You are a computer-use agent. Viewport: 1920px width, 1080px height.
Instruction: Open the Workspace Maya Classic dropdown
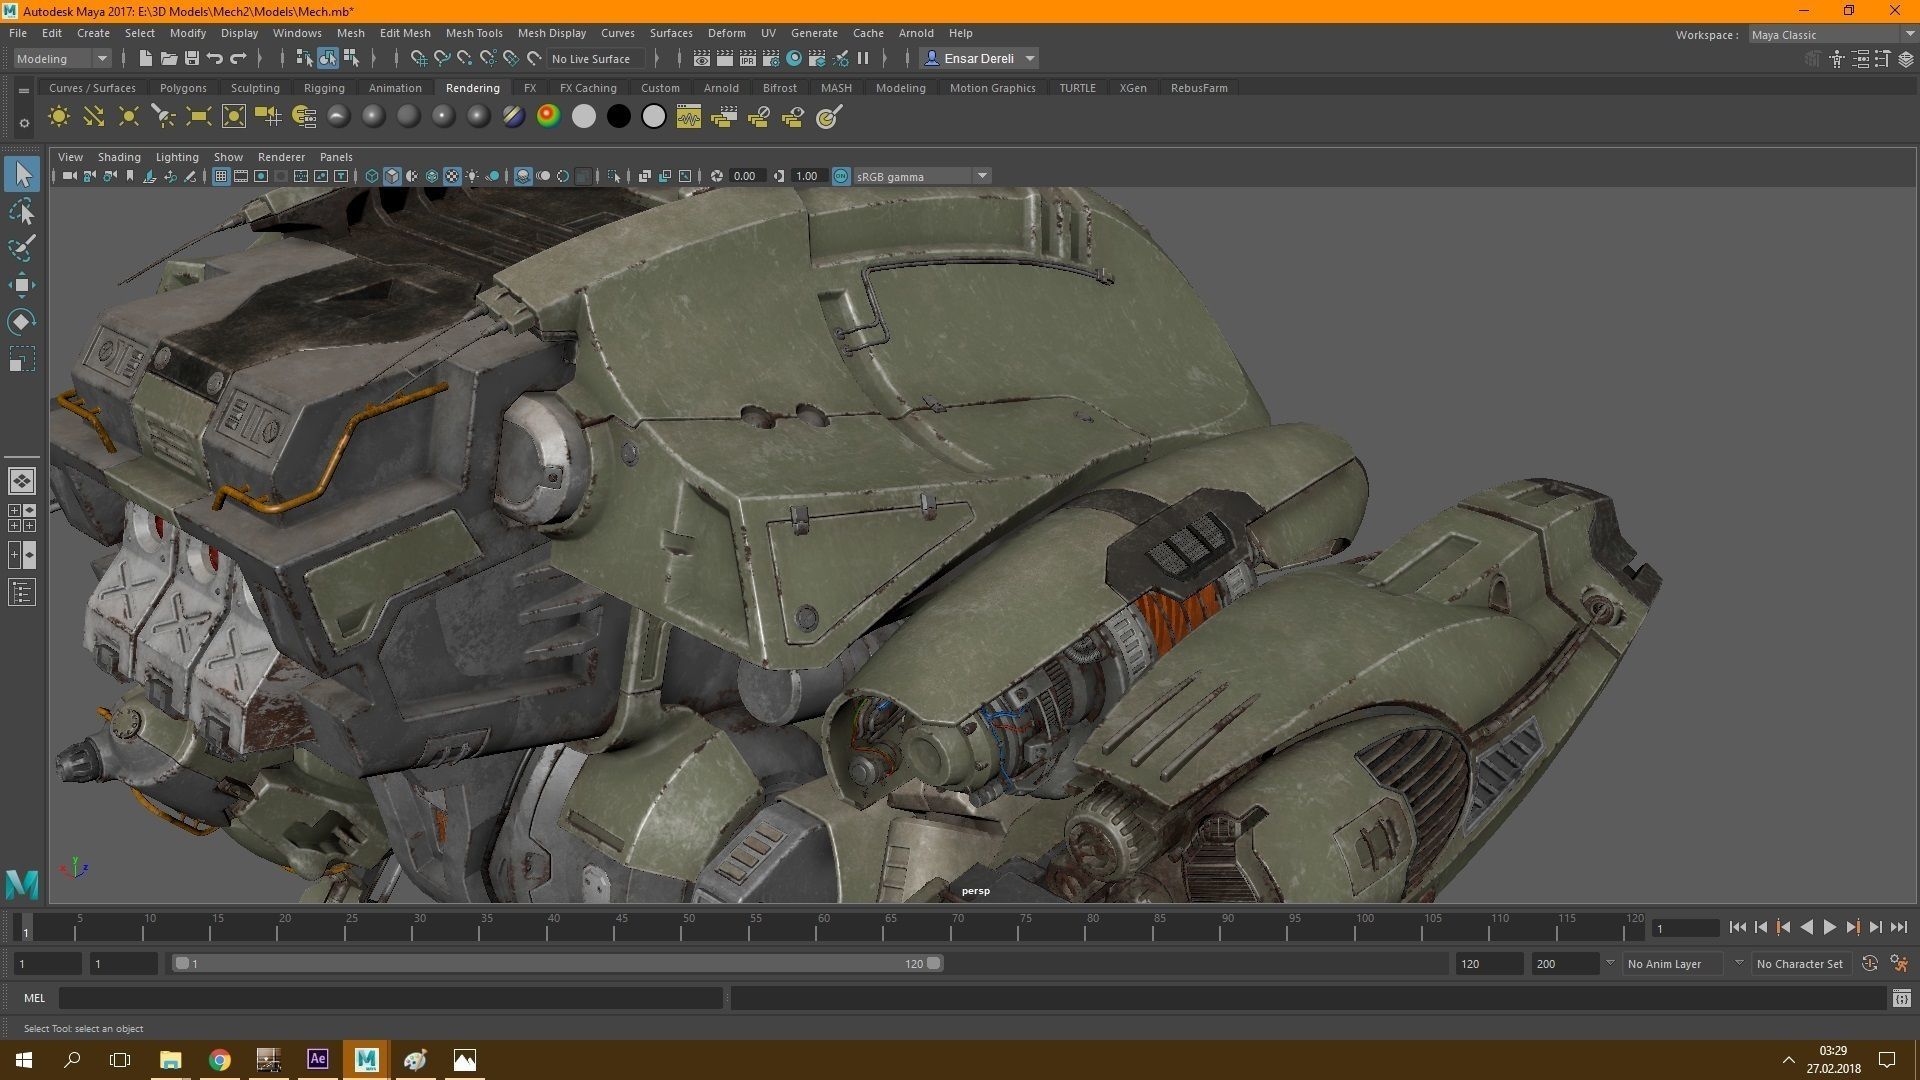coord(1832,35)
